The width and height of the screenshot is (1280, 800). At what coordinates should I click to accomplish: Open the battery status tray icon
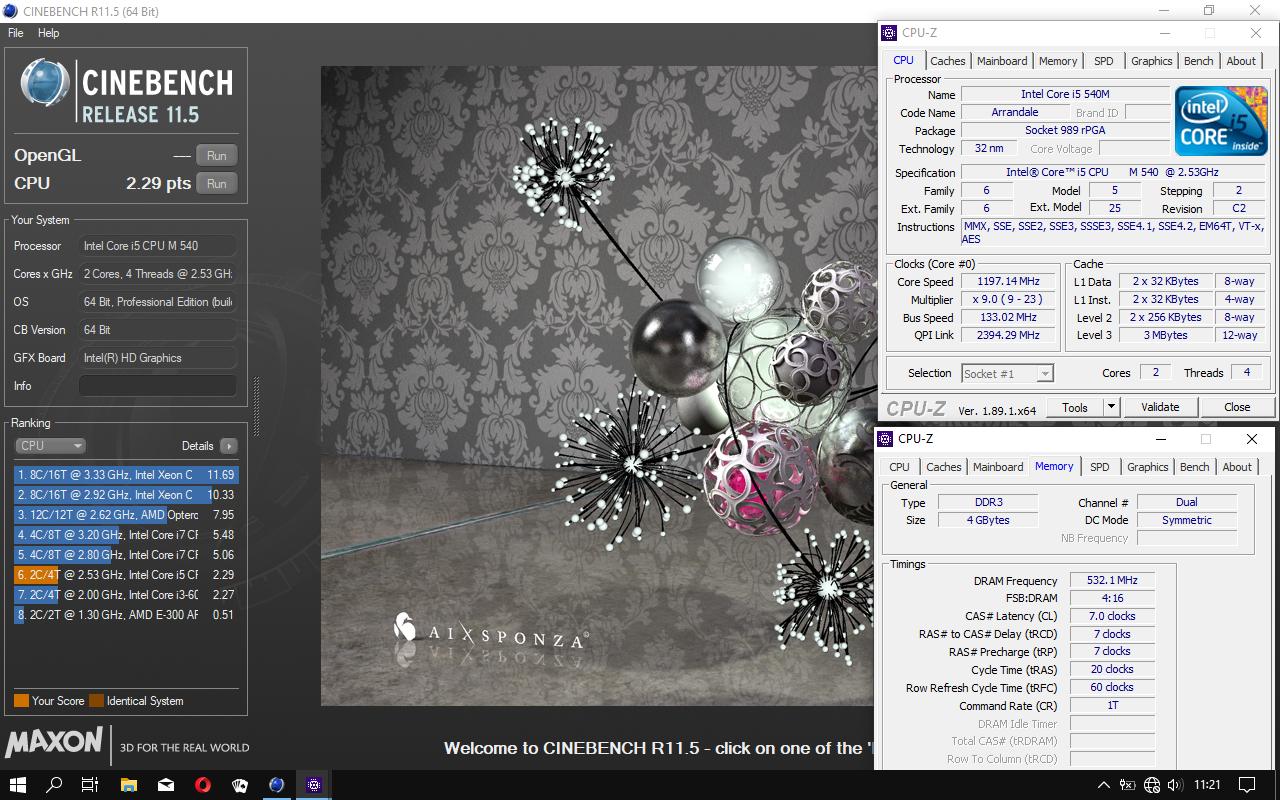point(1127,785)
